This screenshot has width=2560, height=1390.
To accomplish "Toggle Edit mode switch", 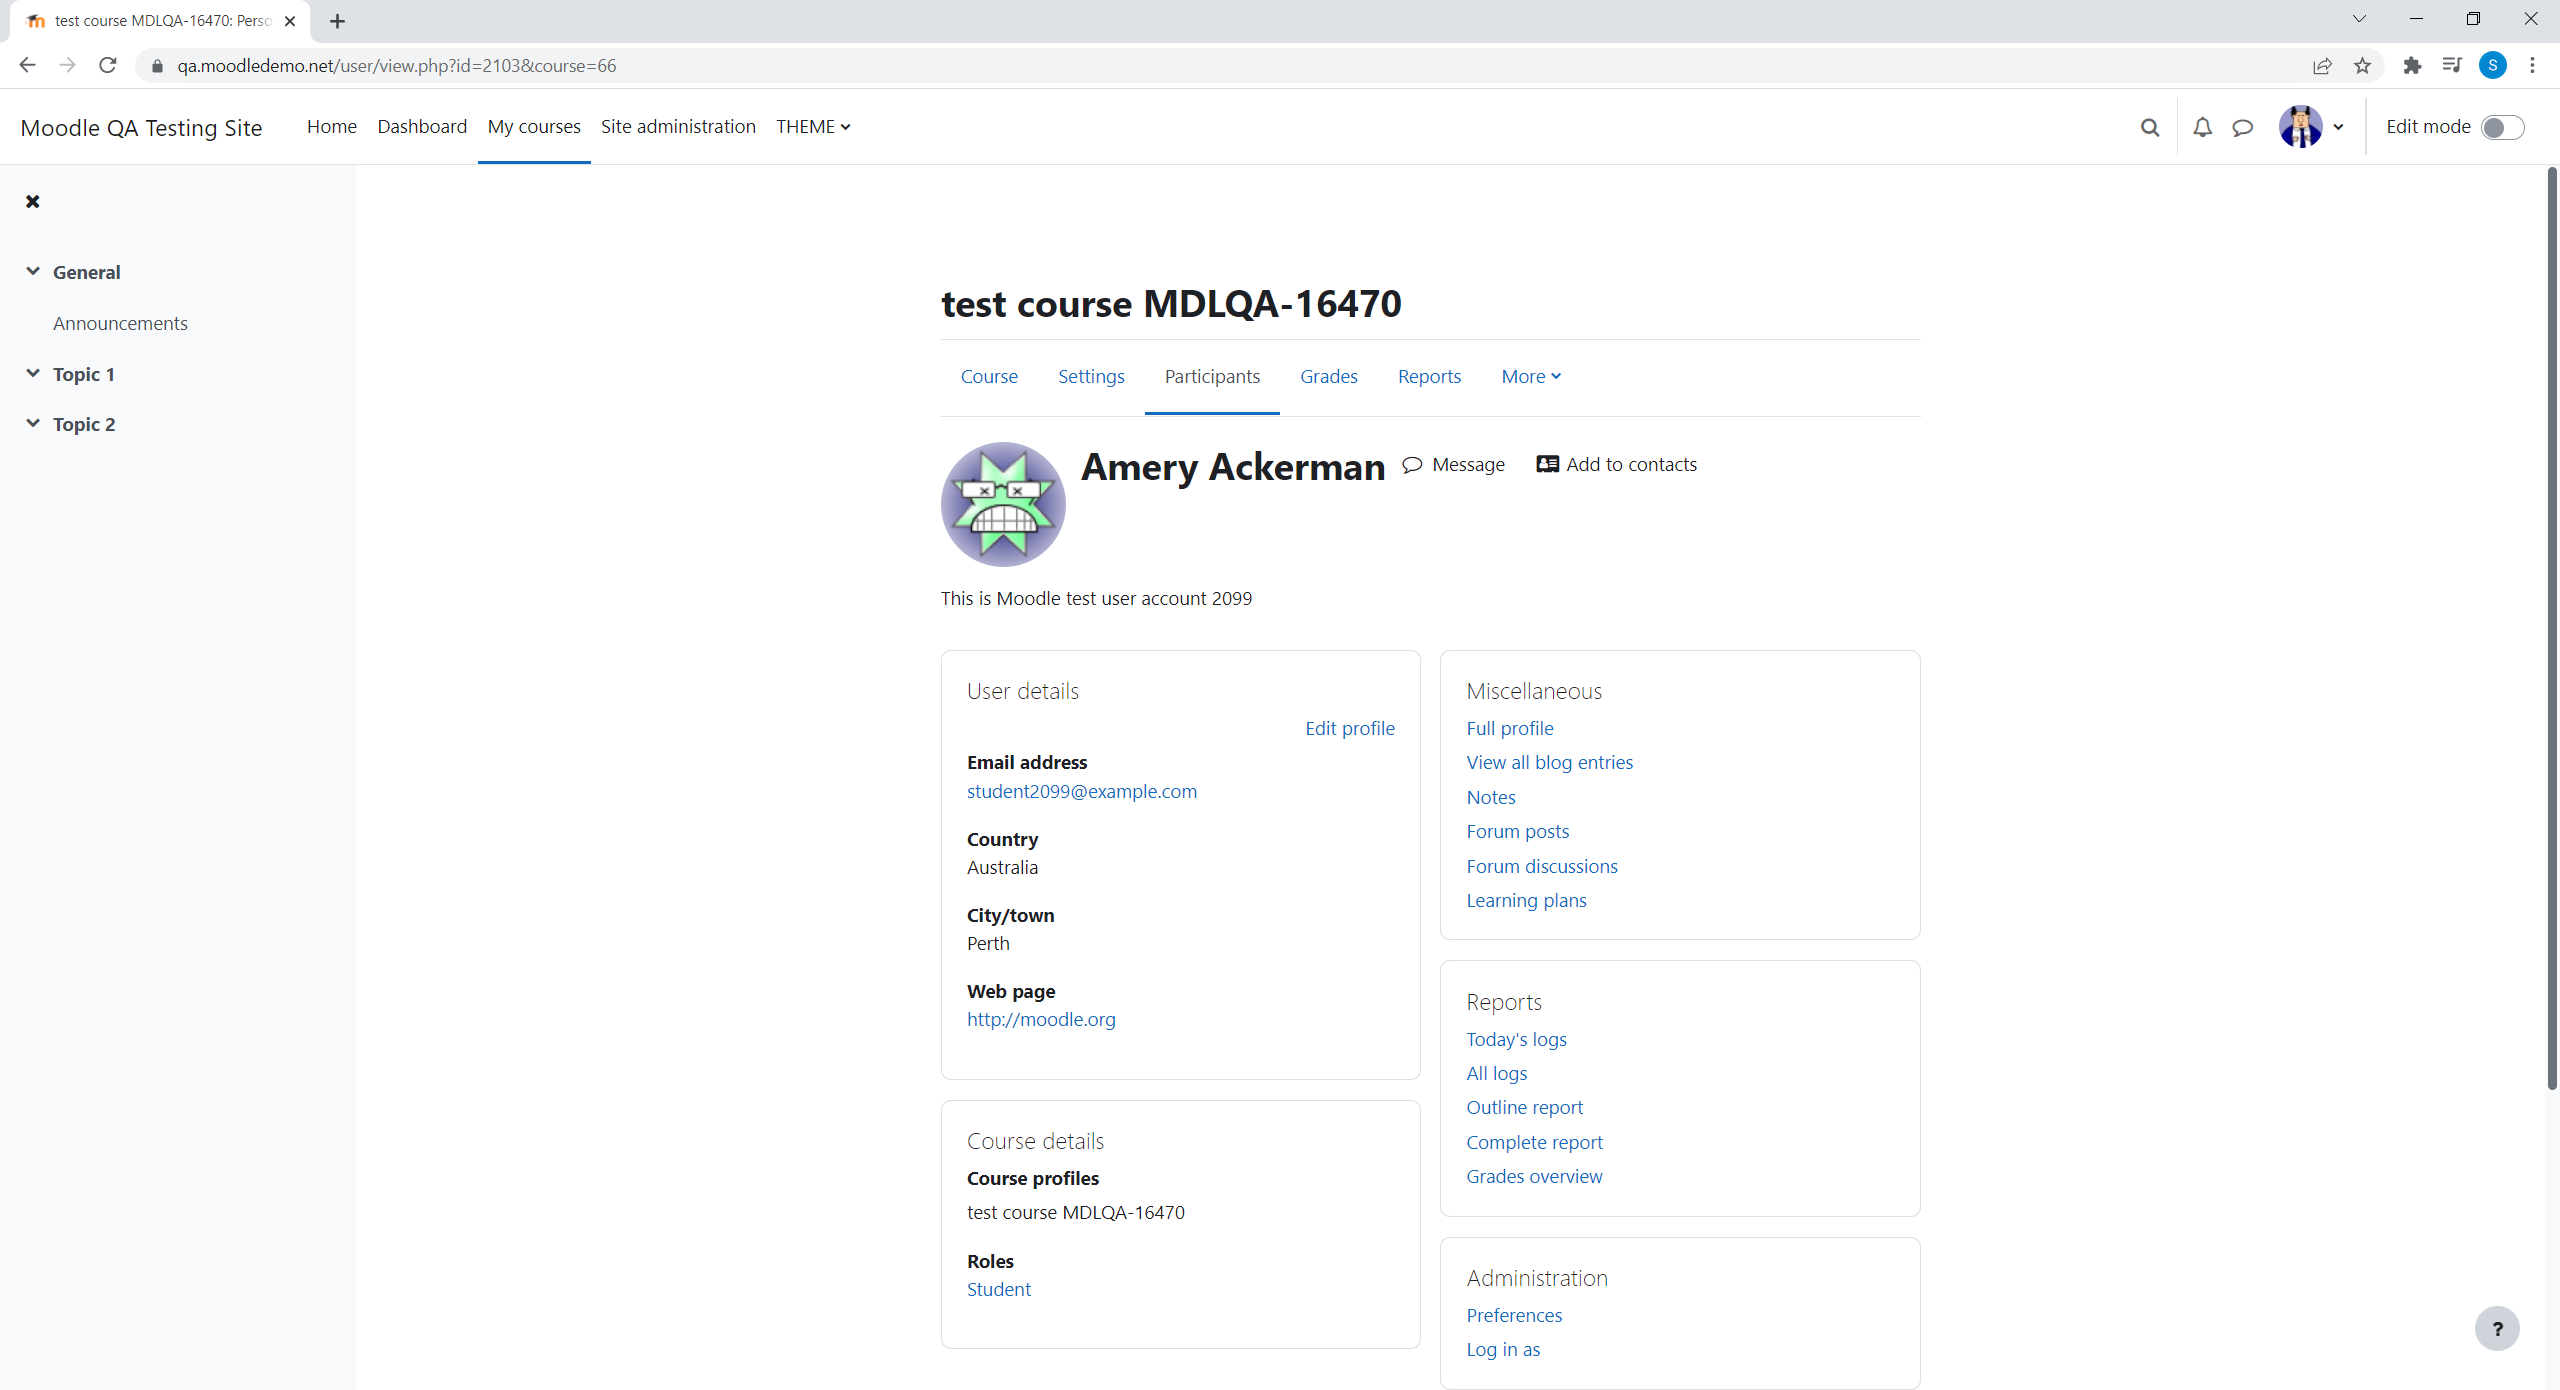I will point(2502,127).
